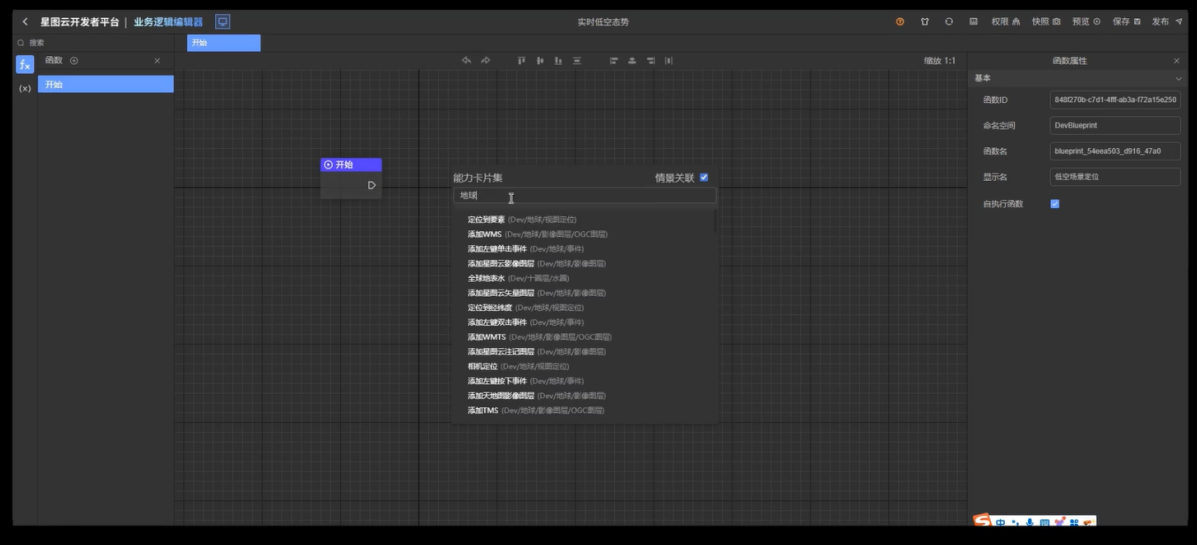This screenshot has width=1198, height=545.
Task: Close the 函数 list panel
Action: point(157,60)
